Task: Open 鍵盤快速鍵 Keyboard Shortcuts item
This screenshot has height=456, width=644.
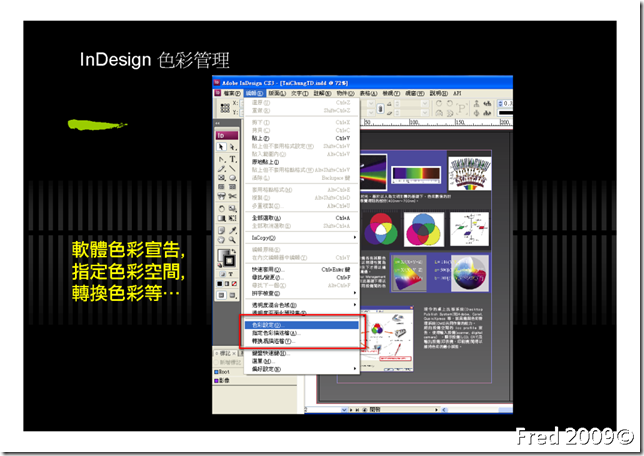Action: 301,353
